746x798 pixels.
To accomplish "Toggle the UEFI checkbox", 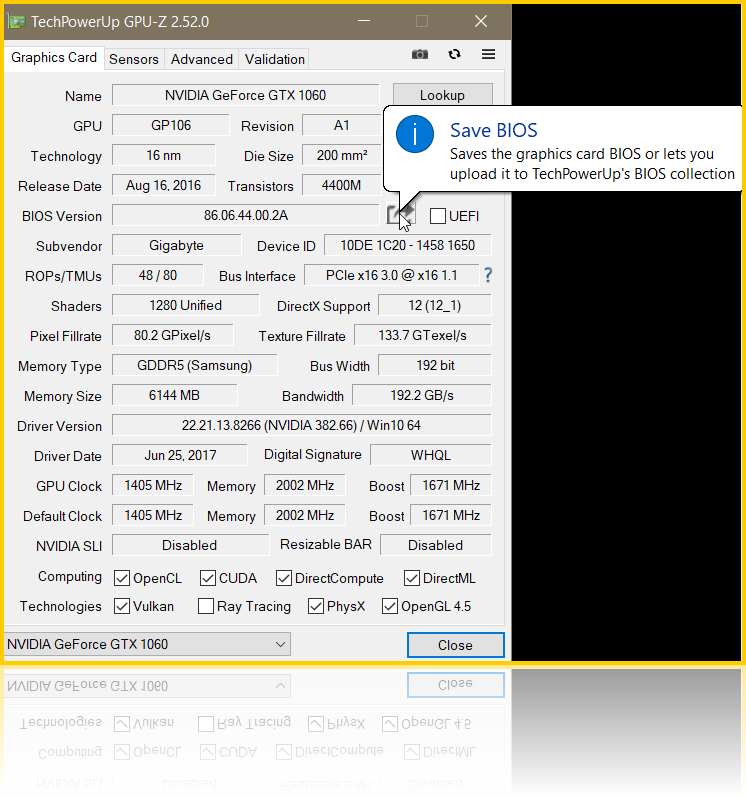I will (x=438, y=216).
